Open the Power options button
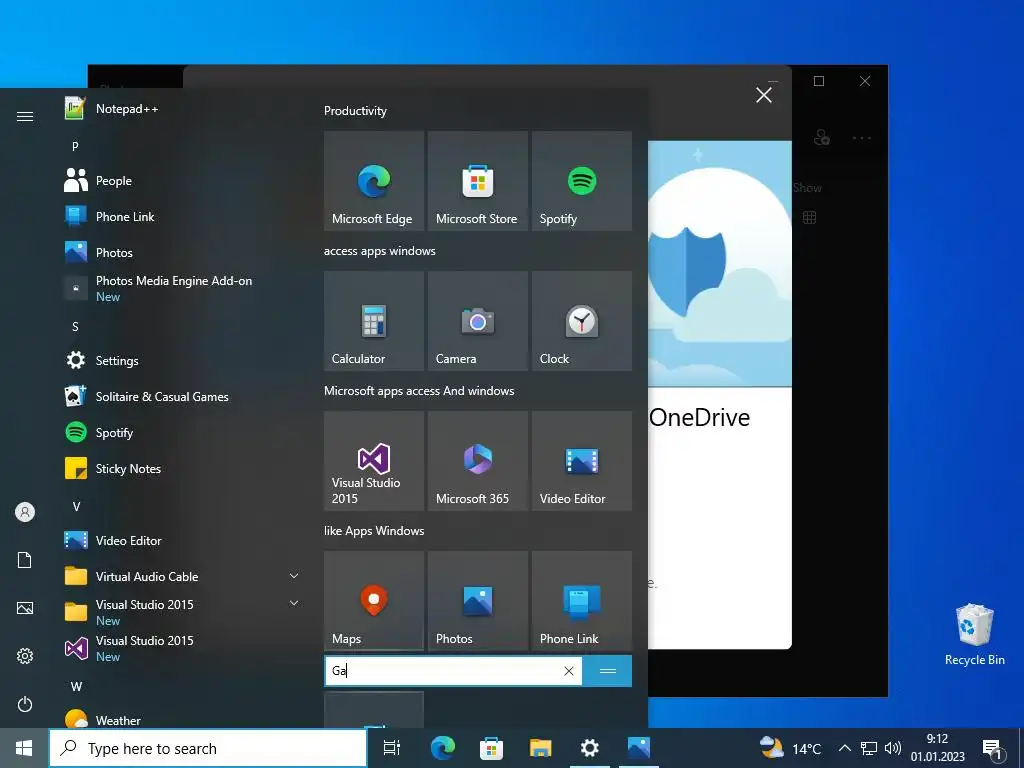Screen dimensions: 1024x768 pos(25,705)
